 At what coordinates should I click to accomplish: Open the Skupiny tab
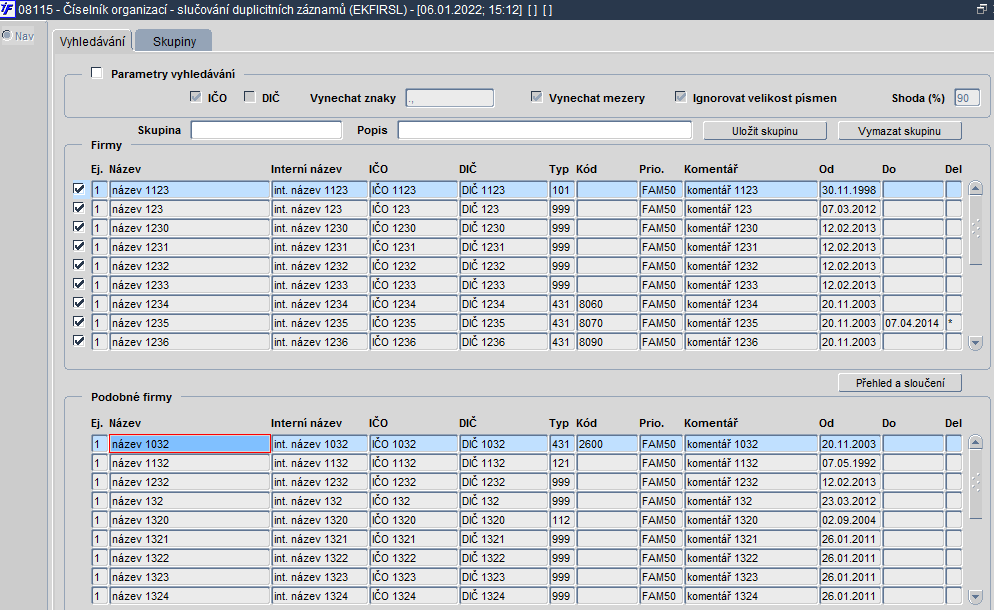click(x=174, y=41)
